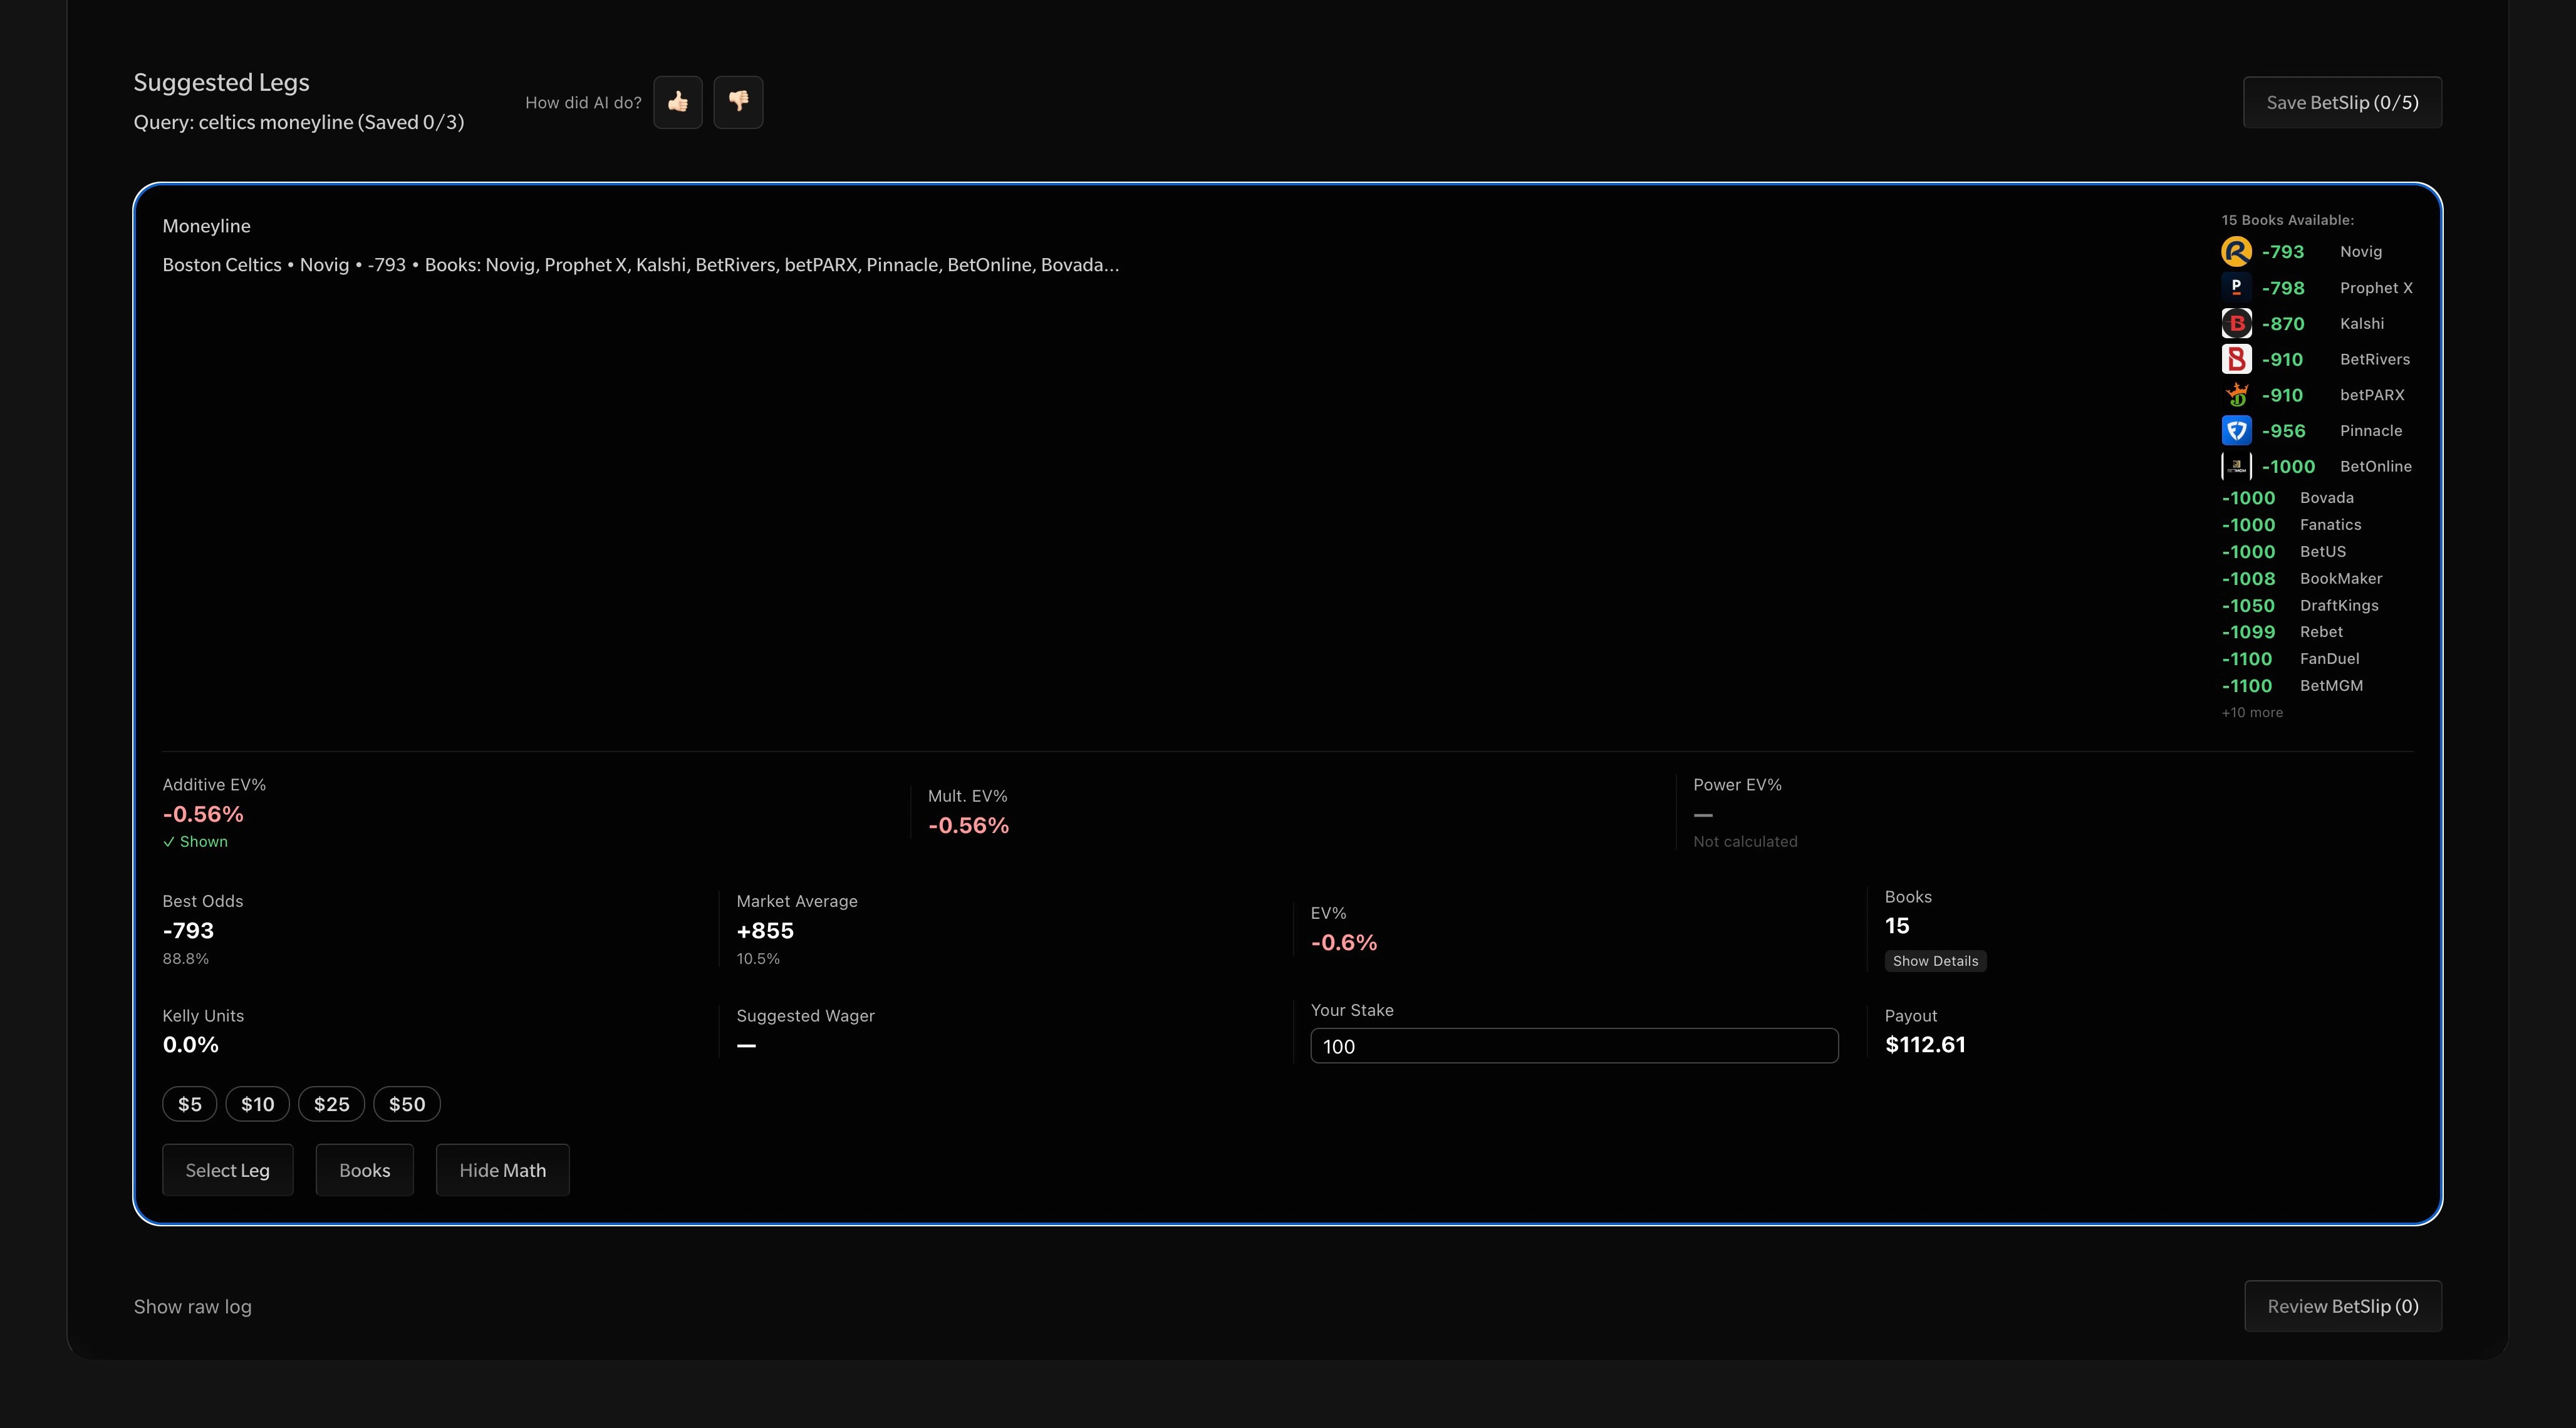Toggle the Additive EV% Shown indicator
Screen dimensions: 2576x1428
tap(196, 842)
